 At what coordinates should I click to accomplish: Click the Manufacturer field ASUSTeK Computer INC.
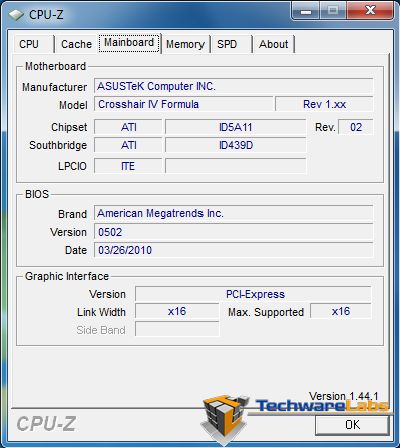coord(233,86)
